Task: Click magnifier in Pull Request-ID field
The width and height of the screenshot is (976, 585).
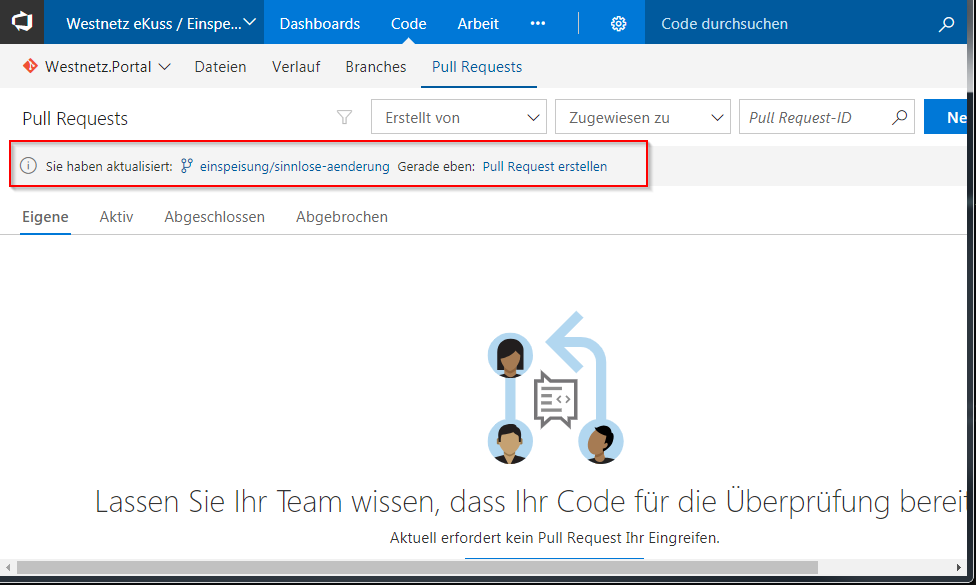Action: [x=900, y=117]
